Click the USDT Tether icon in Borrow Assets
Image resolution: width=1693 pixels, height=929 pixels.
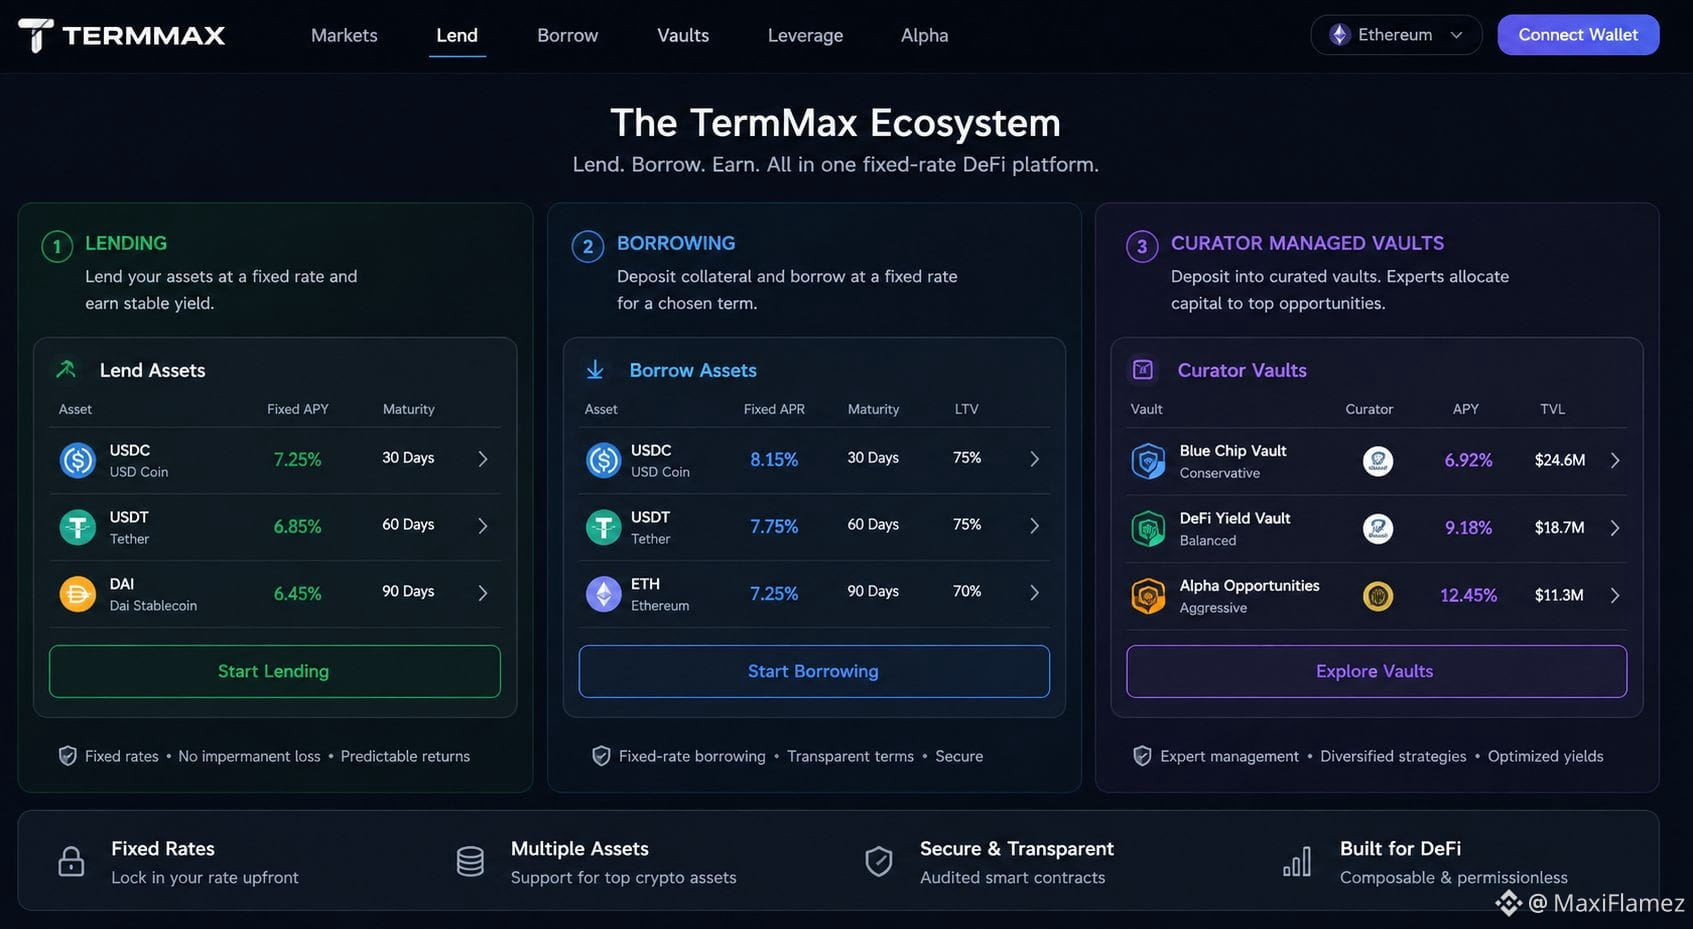click(603, 527)
